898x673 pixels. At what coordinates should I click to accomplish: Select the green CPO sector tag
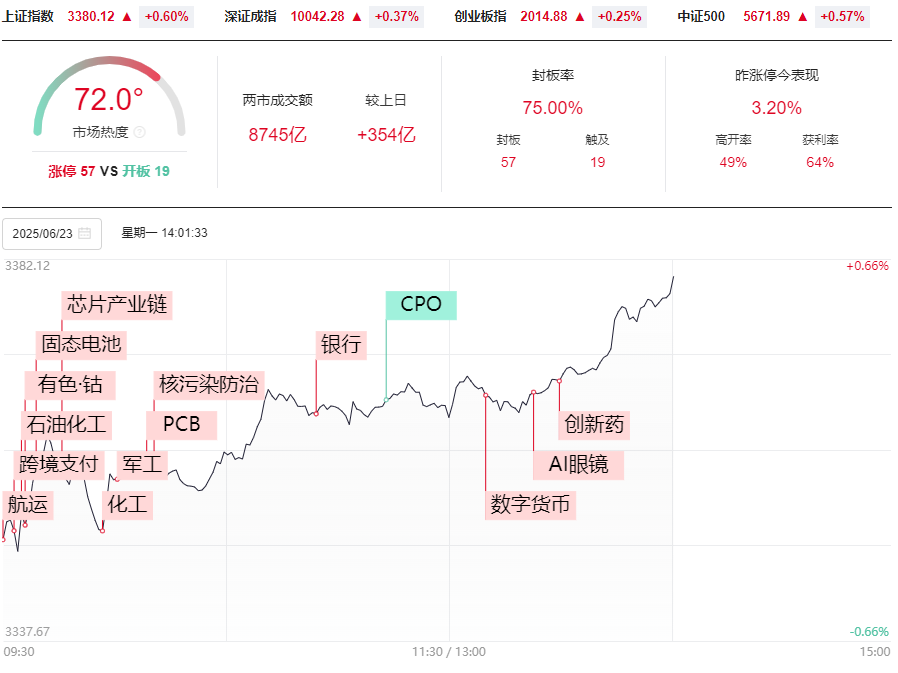[421, 305]
